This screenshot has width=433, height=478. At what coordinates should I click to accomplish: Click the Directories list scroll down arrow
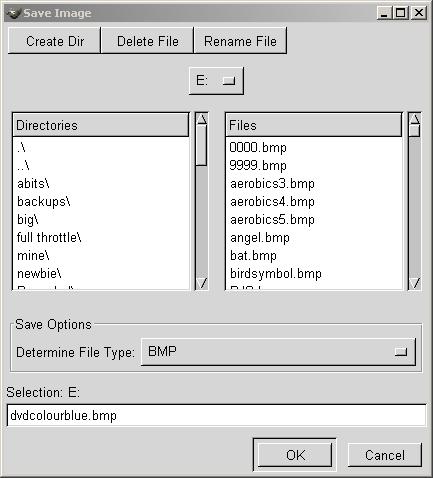coord(202,283)
